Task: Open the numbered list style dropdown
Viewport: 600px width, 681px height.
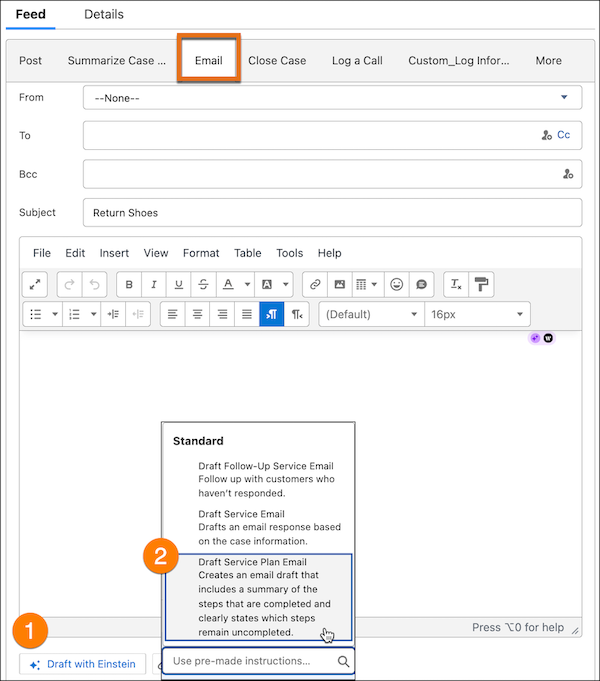Action: coord(93,314)
